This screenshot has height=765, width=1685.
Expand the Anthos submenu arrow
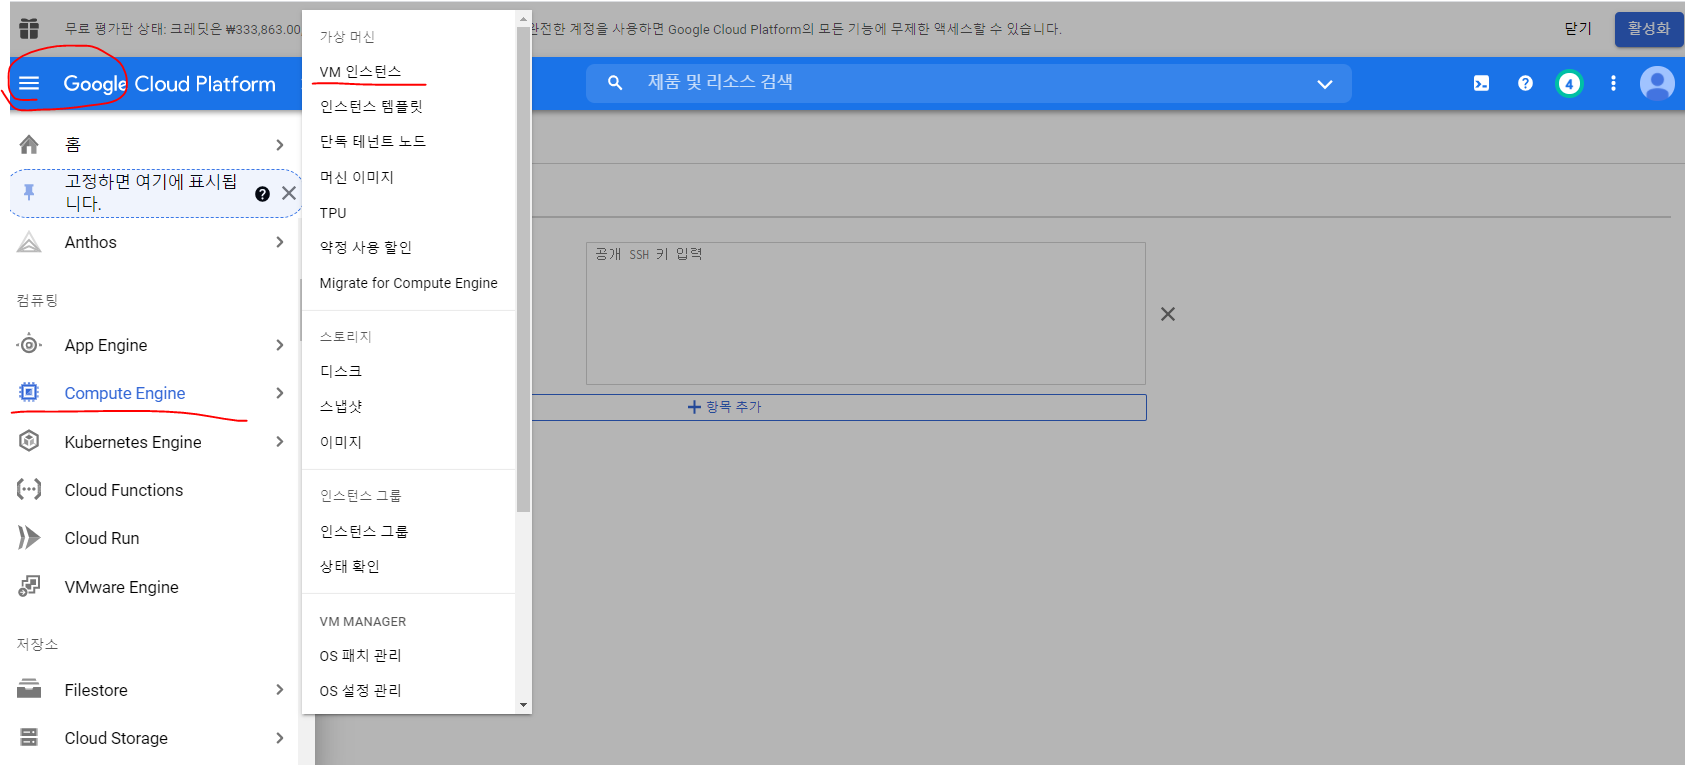tap(280, 242)
